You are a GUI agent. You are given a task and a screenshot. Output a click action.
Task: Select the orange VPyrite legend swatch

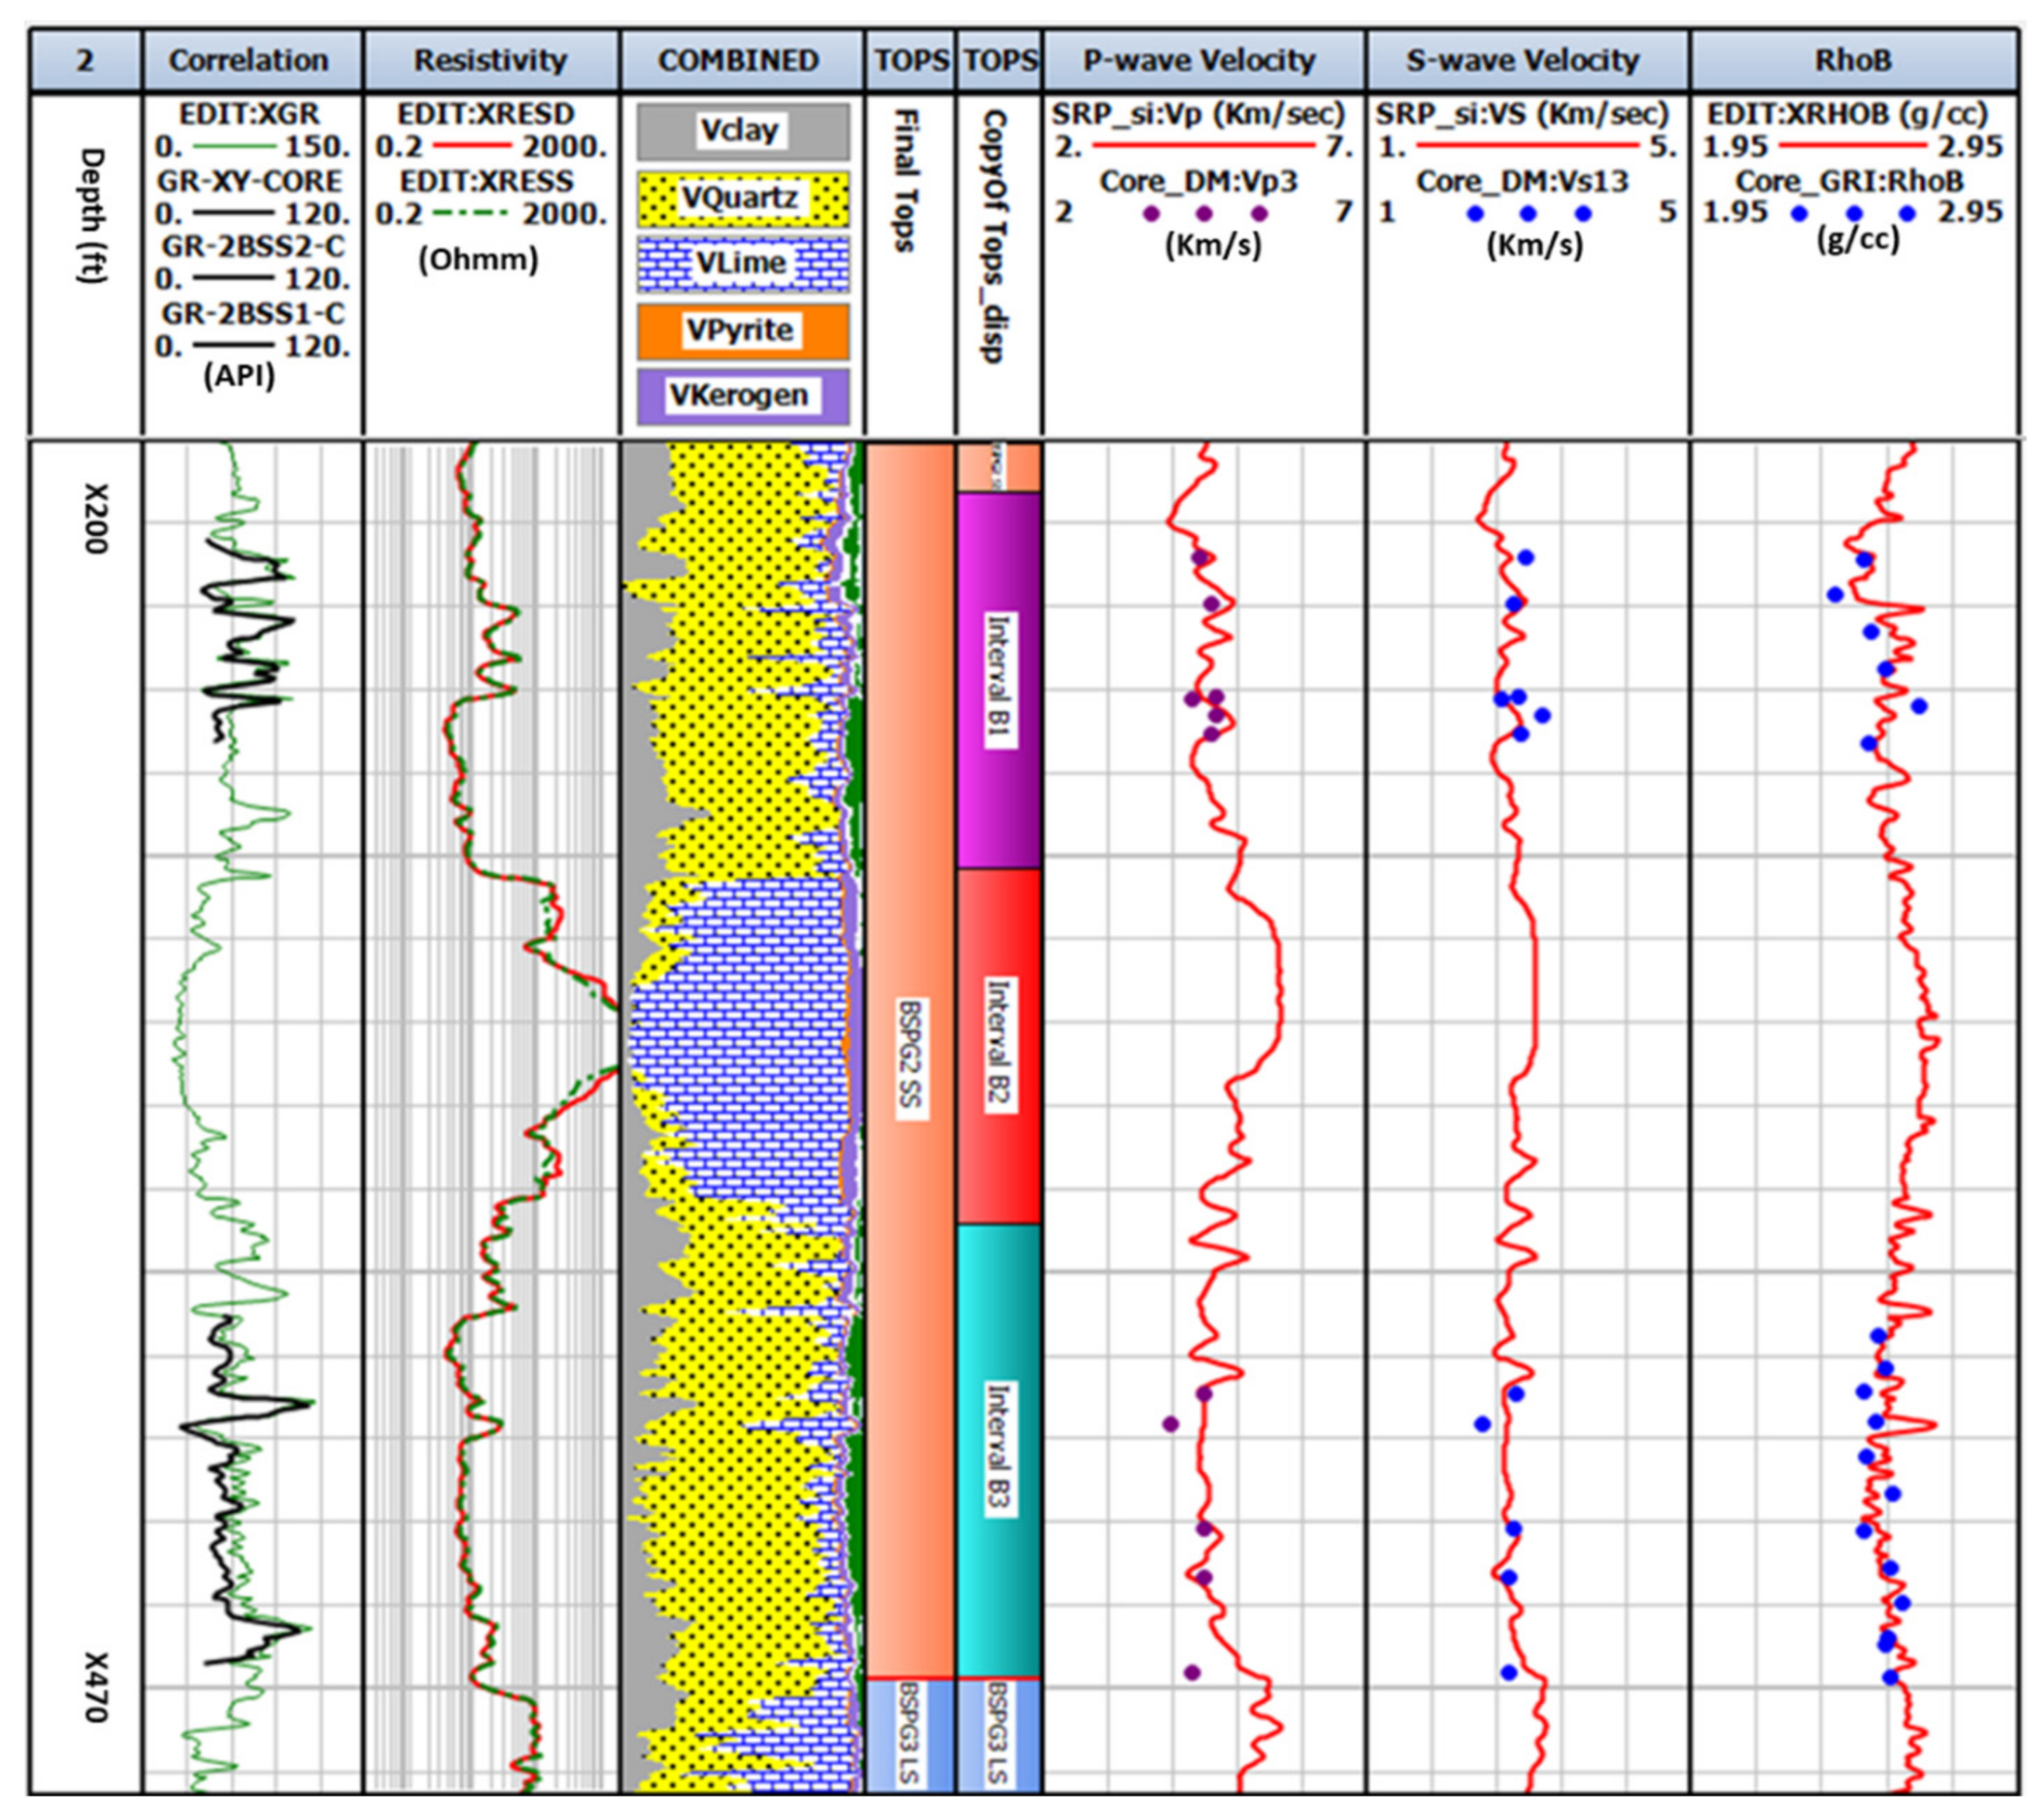(742, 331)
